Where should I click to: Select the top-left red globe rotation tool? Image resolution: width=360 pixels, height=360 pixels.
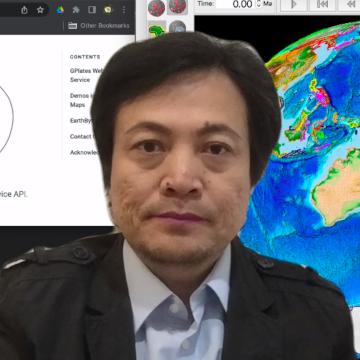coord(156,8)
